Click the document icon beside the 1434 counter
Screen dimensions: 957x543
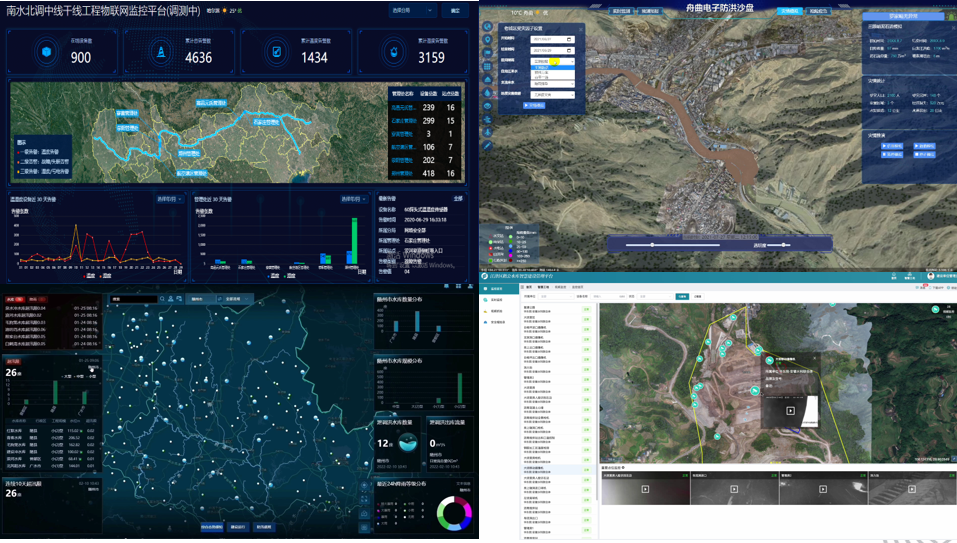click(x=277, y=50)
